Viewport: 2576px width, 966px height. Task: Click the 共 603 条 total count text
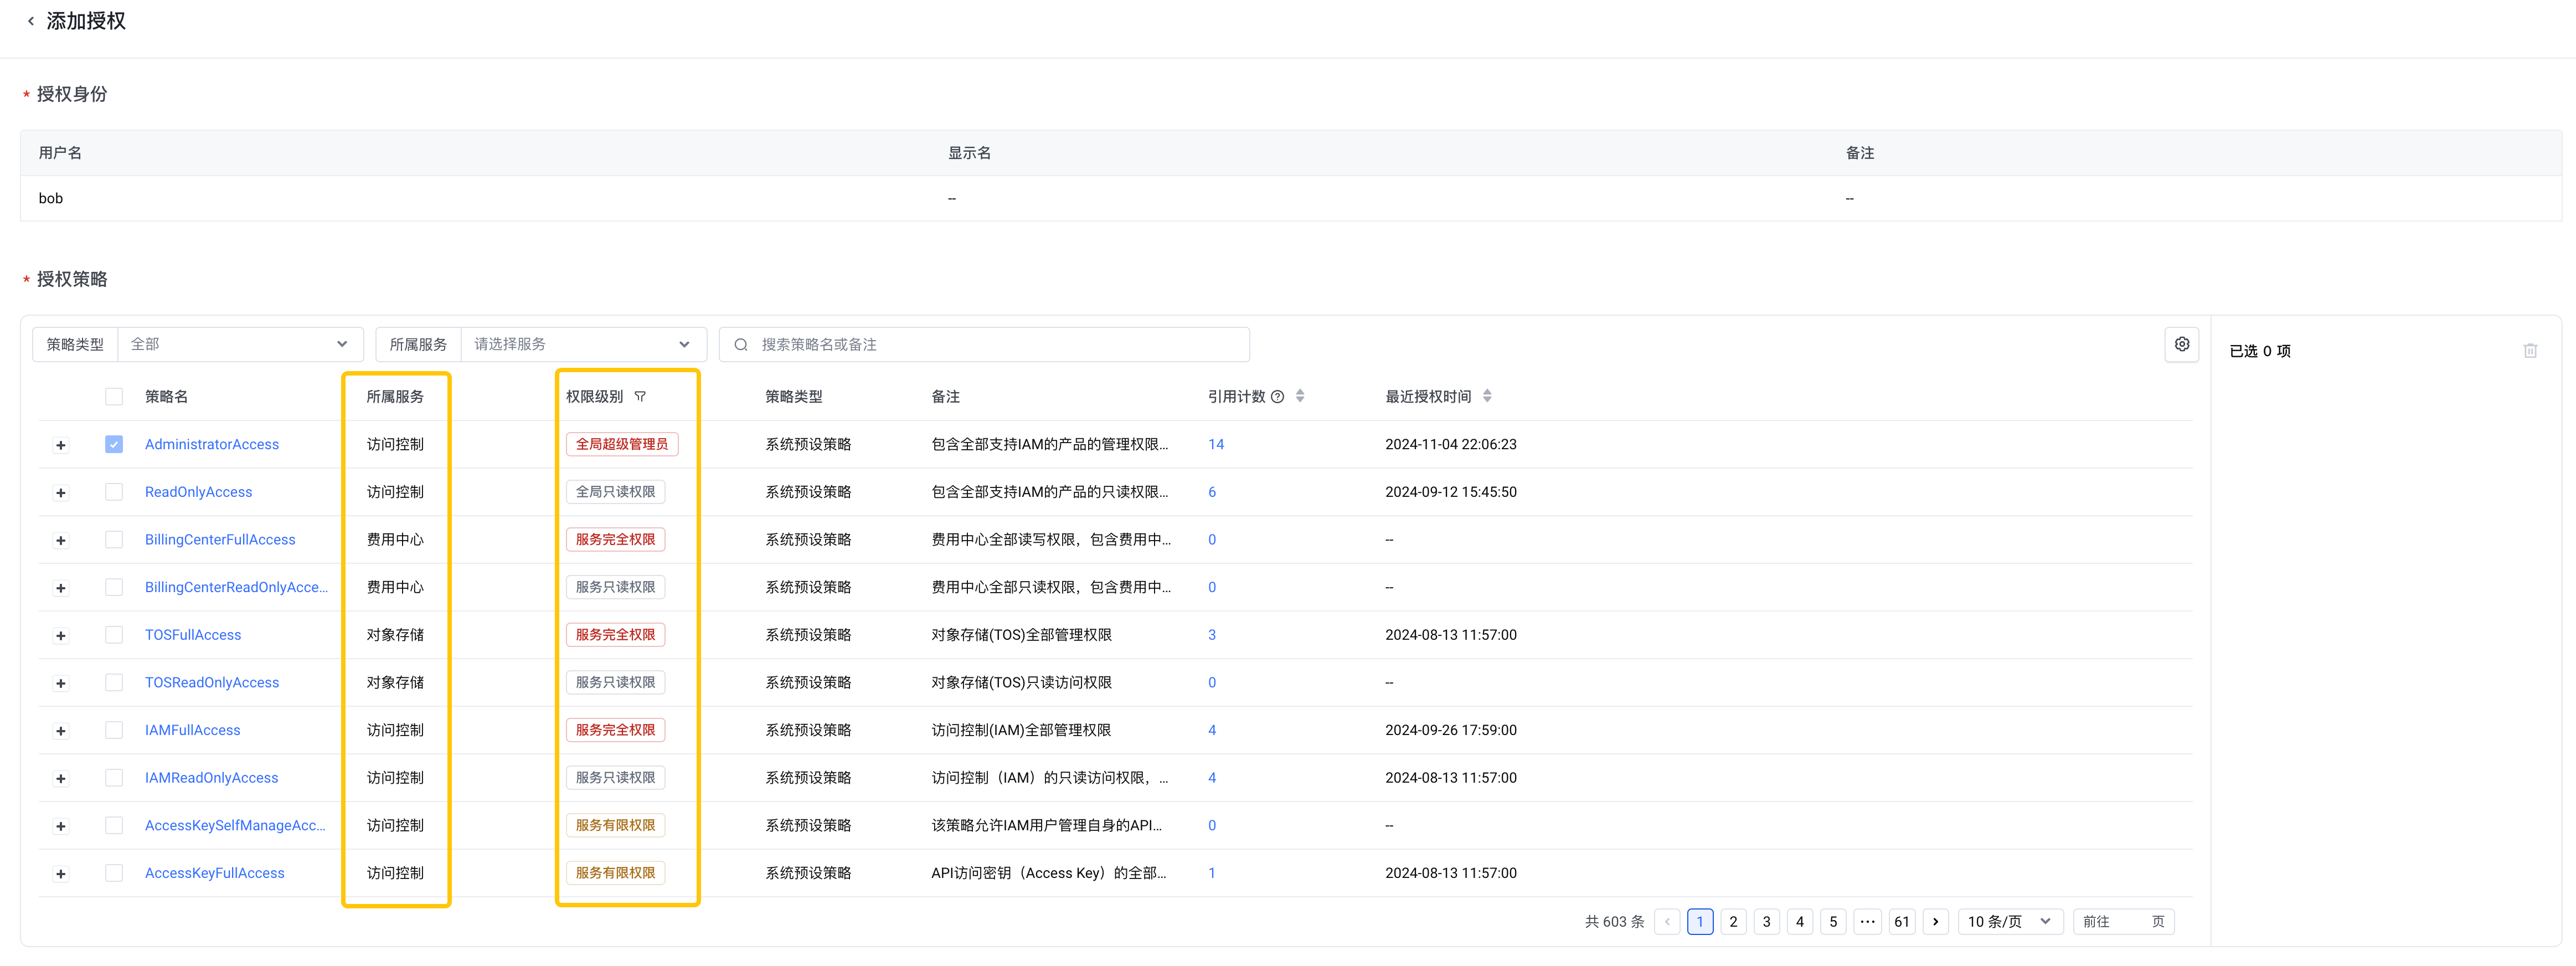(1614, 922)
